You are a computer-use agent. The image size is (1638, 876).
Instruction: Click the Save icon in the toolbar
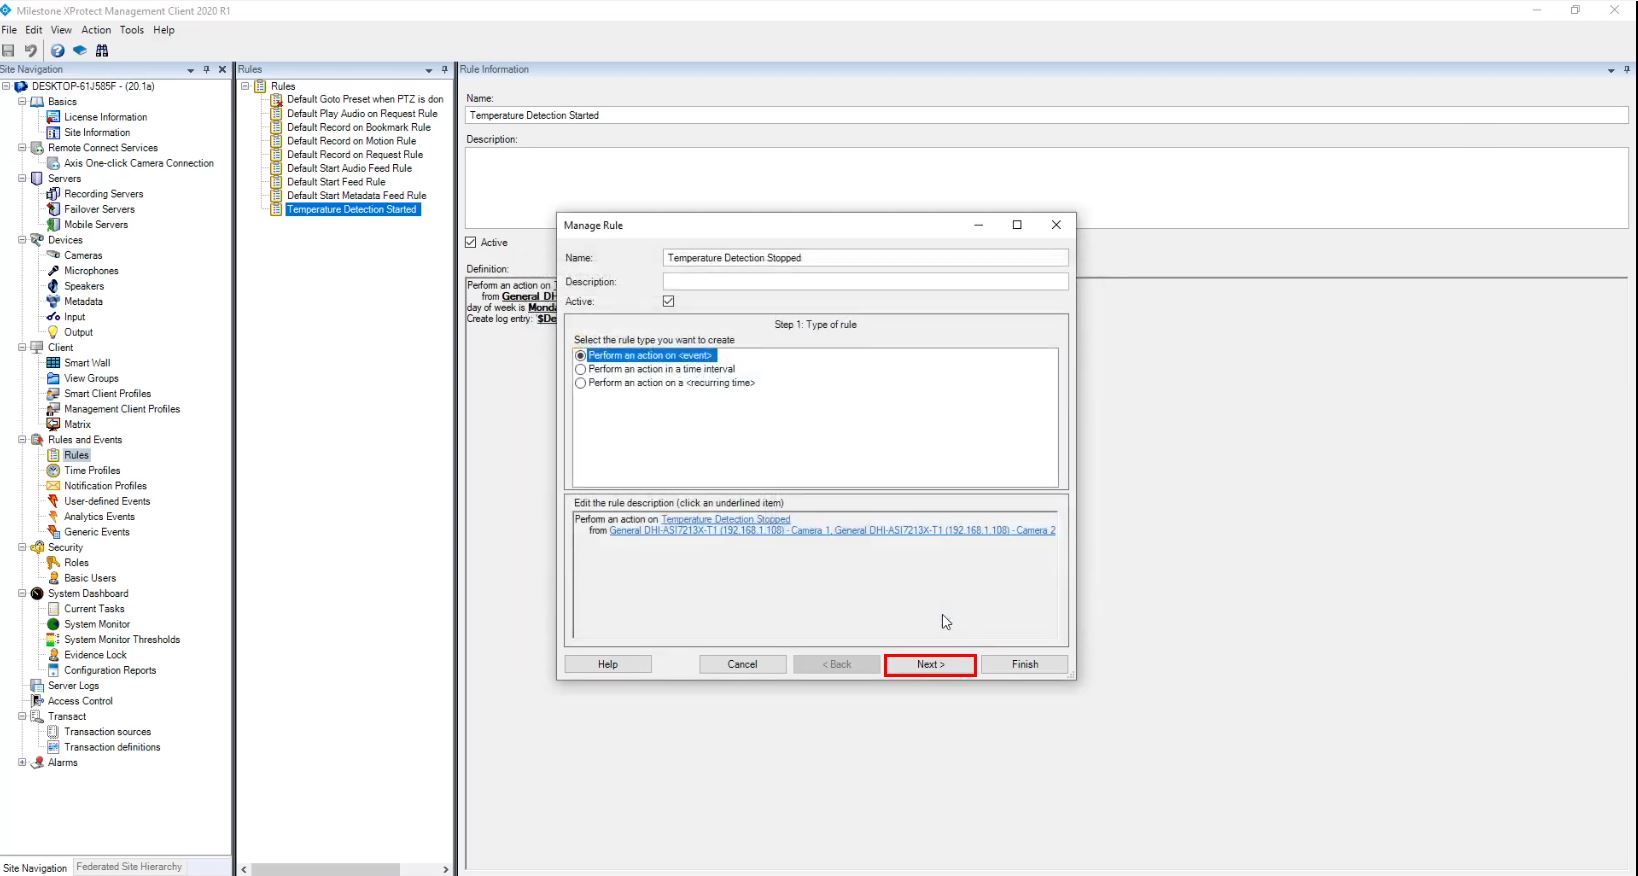point(9,51)
